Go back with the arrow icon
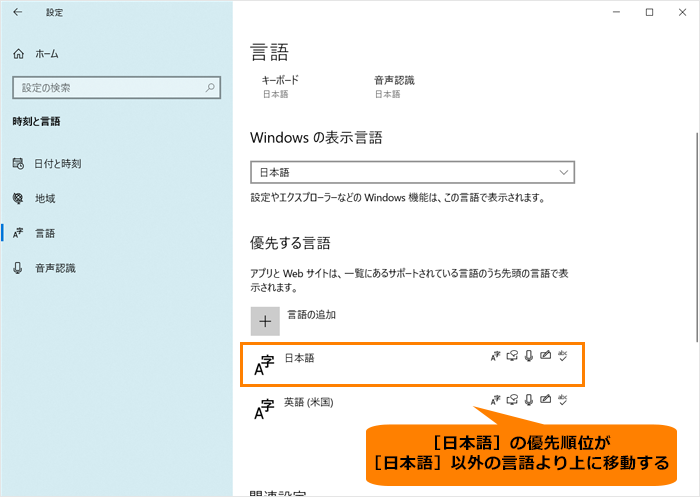The width and height of the screenshot is (700, 497). coord(17,12)
